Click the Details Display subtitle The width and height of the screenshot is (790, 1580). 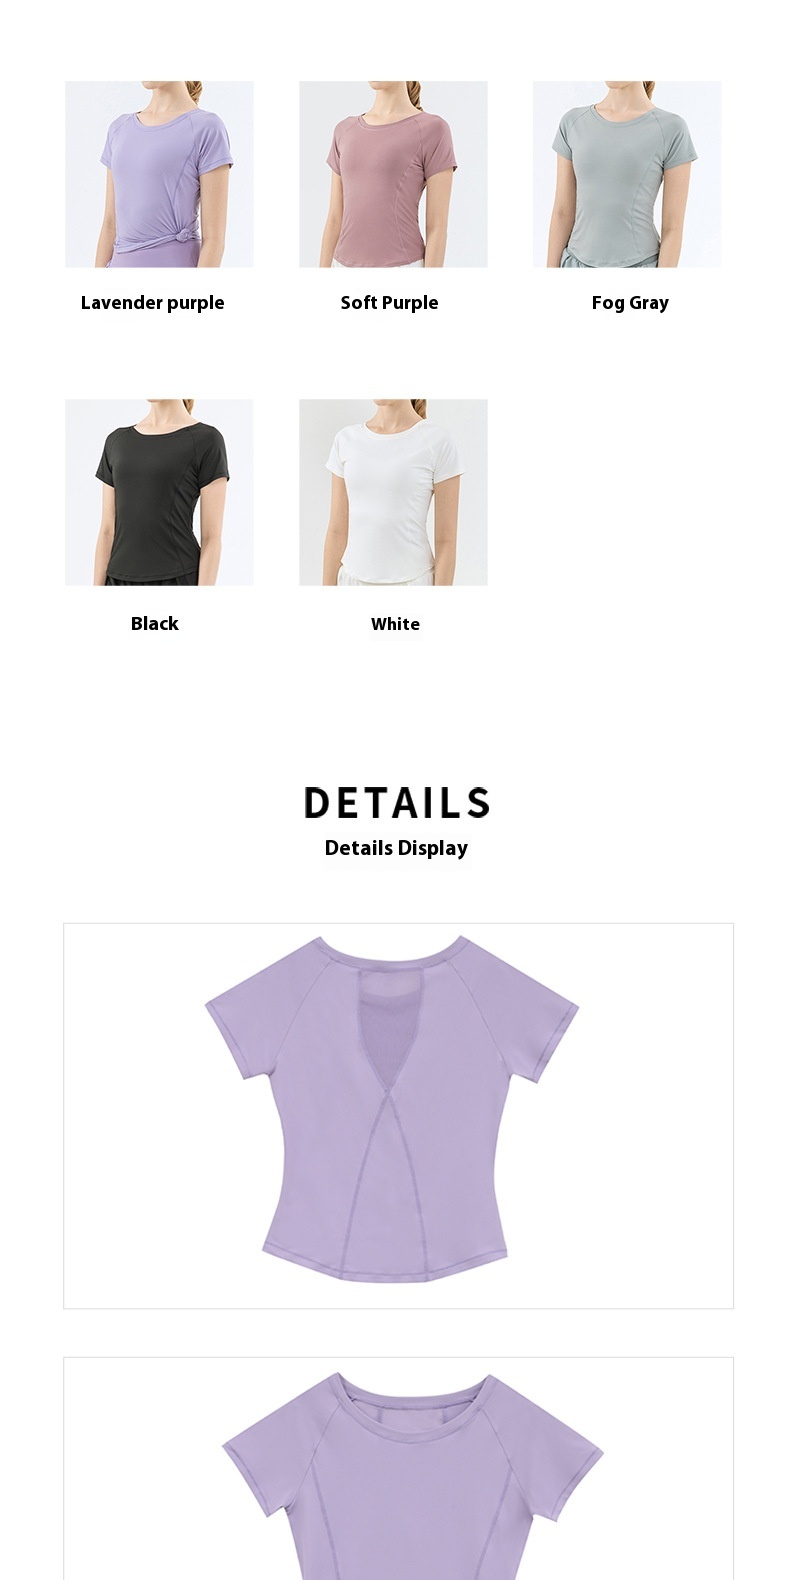[x=396, y=848]
